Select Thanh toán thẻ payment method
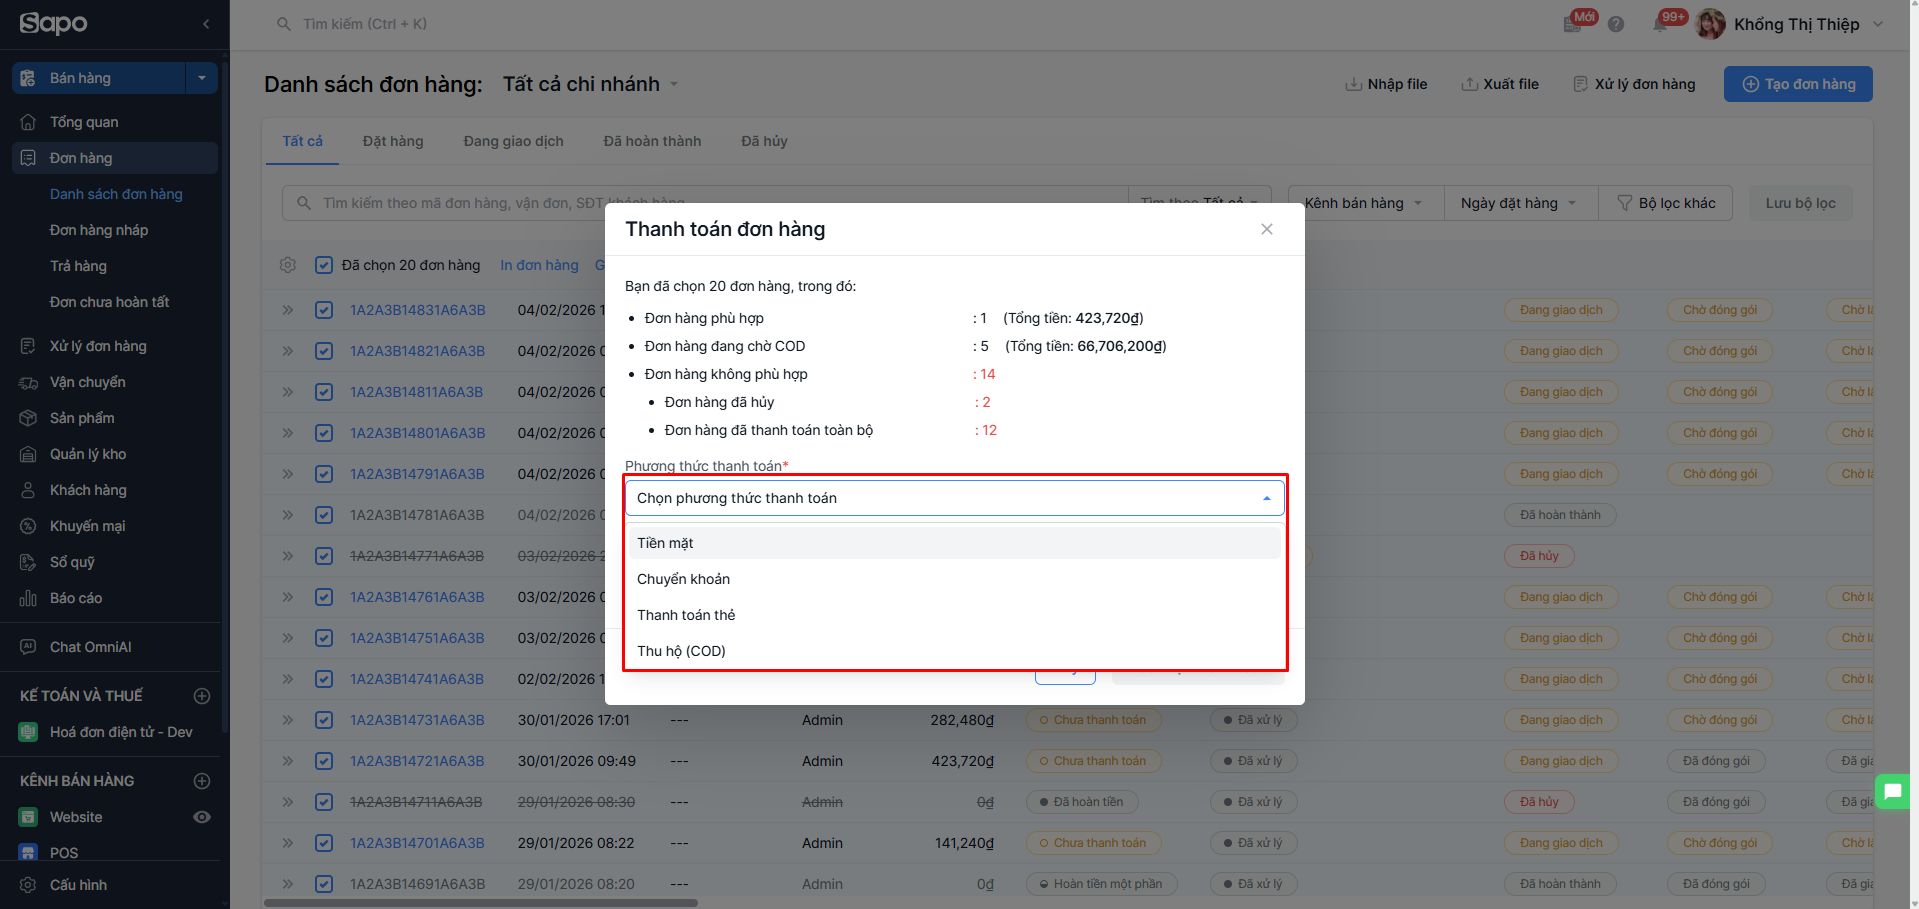The image size is (1919, 909). click(954, 615)
